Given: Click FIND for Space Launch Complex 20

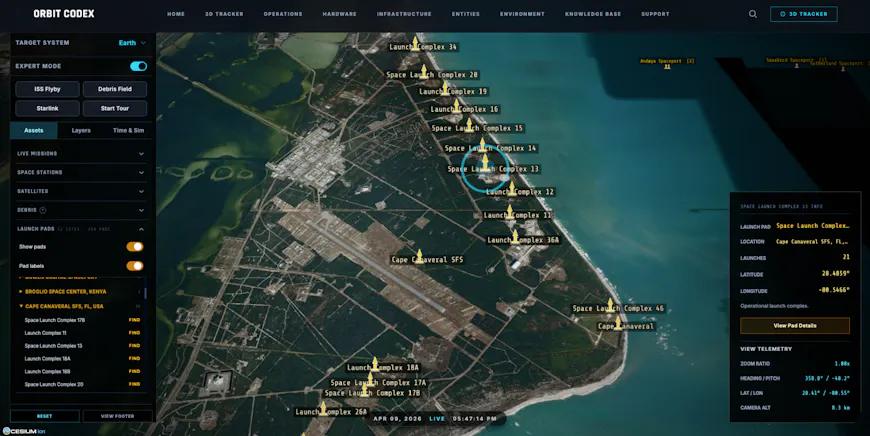Looking at the screenshot, I should (134, 384).
